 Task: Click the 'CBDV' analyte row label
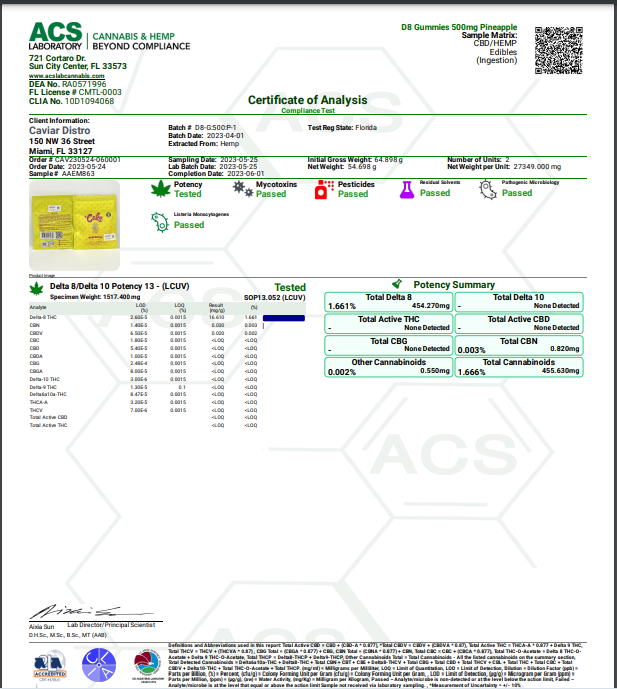pos(36,333)
